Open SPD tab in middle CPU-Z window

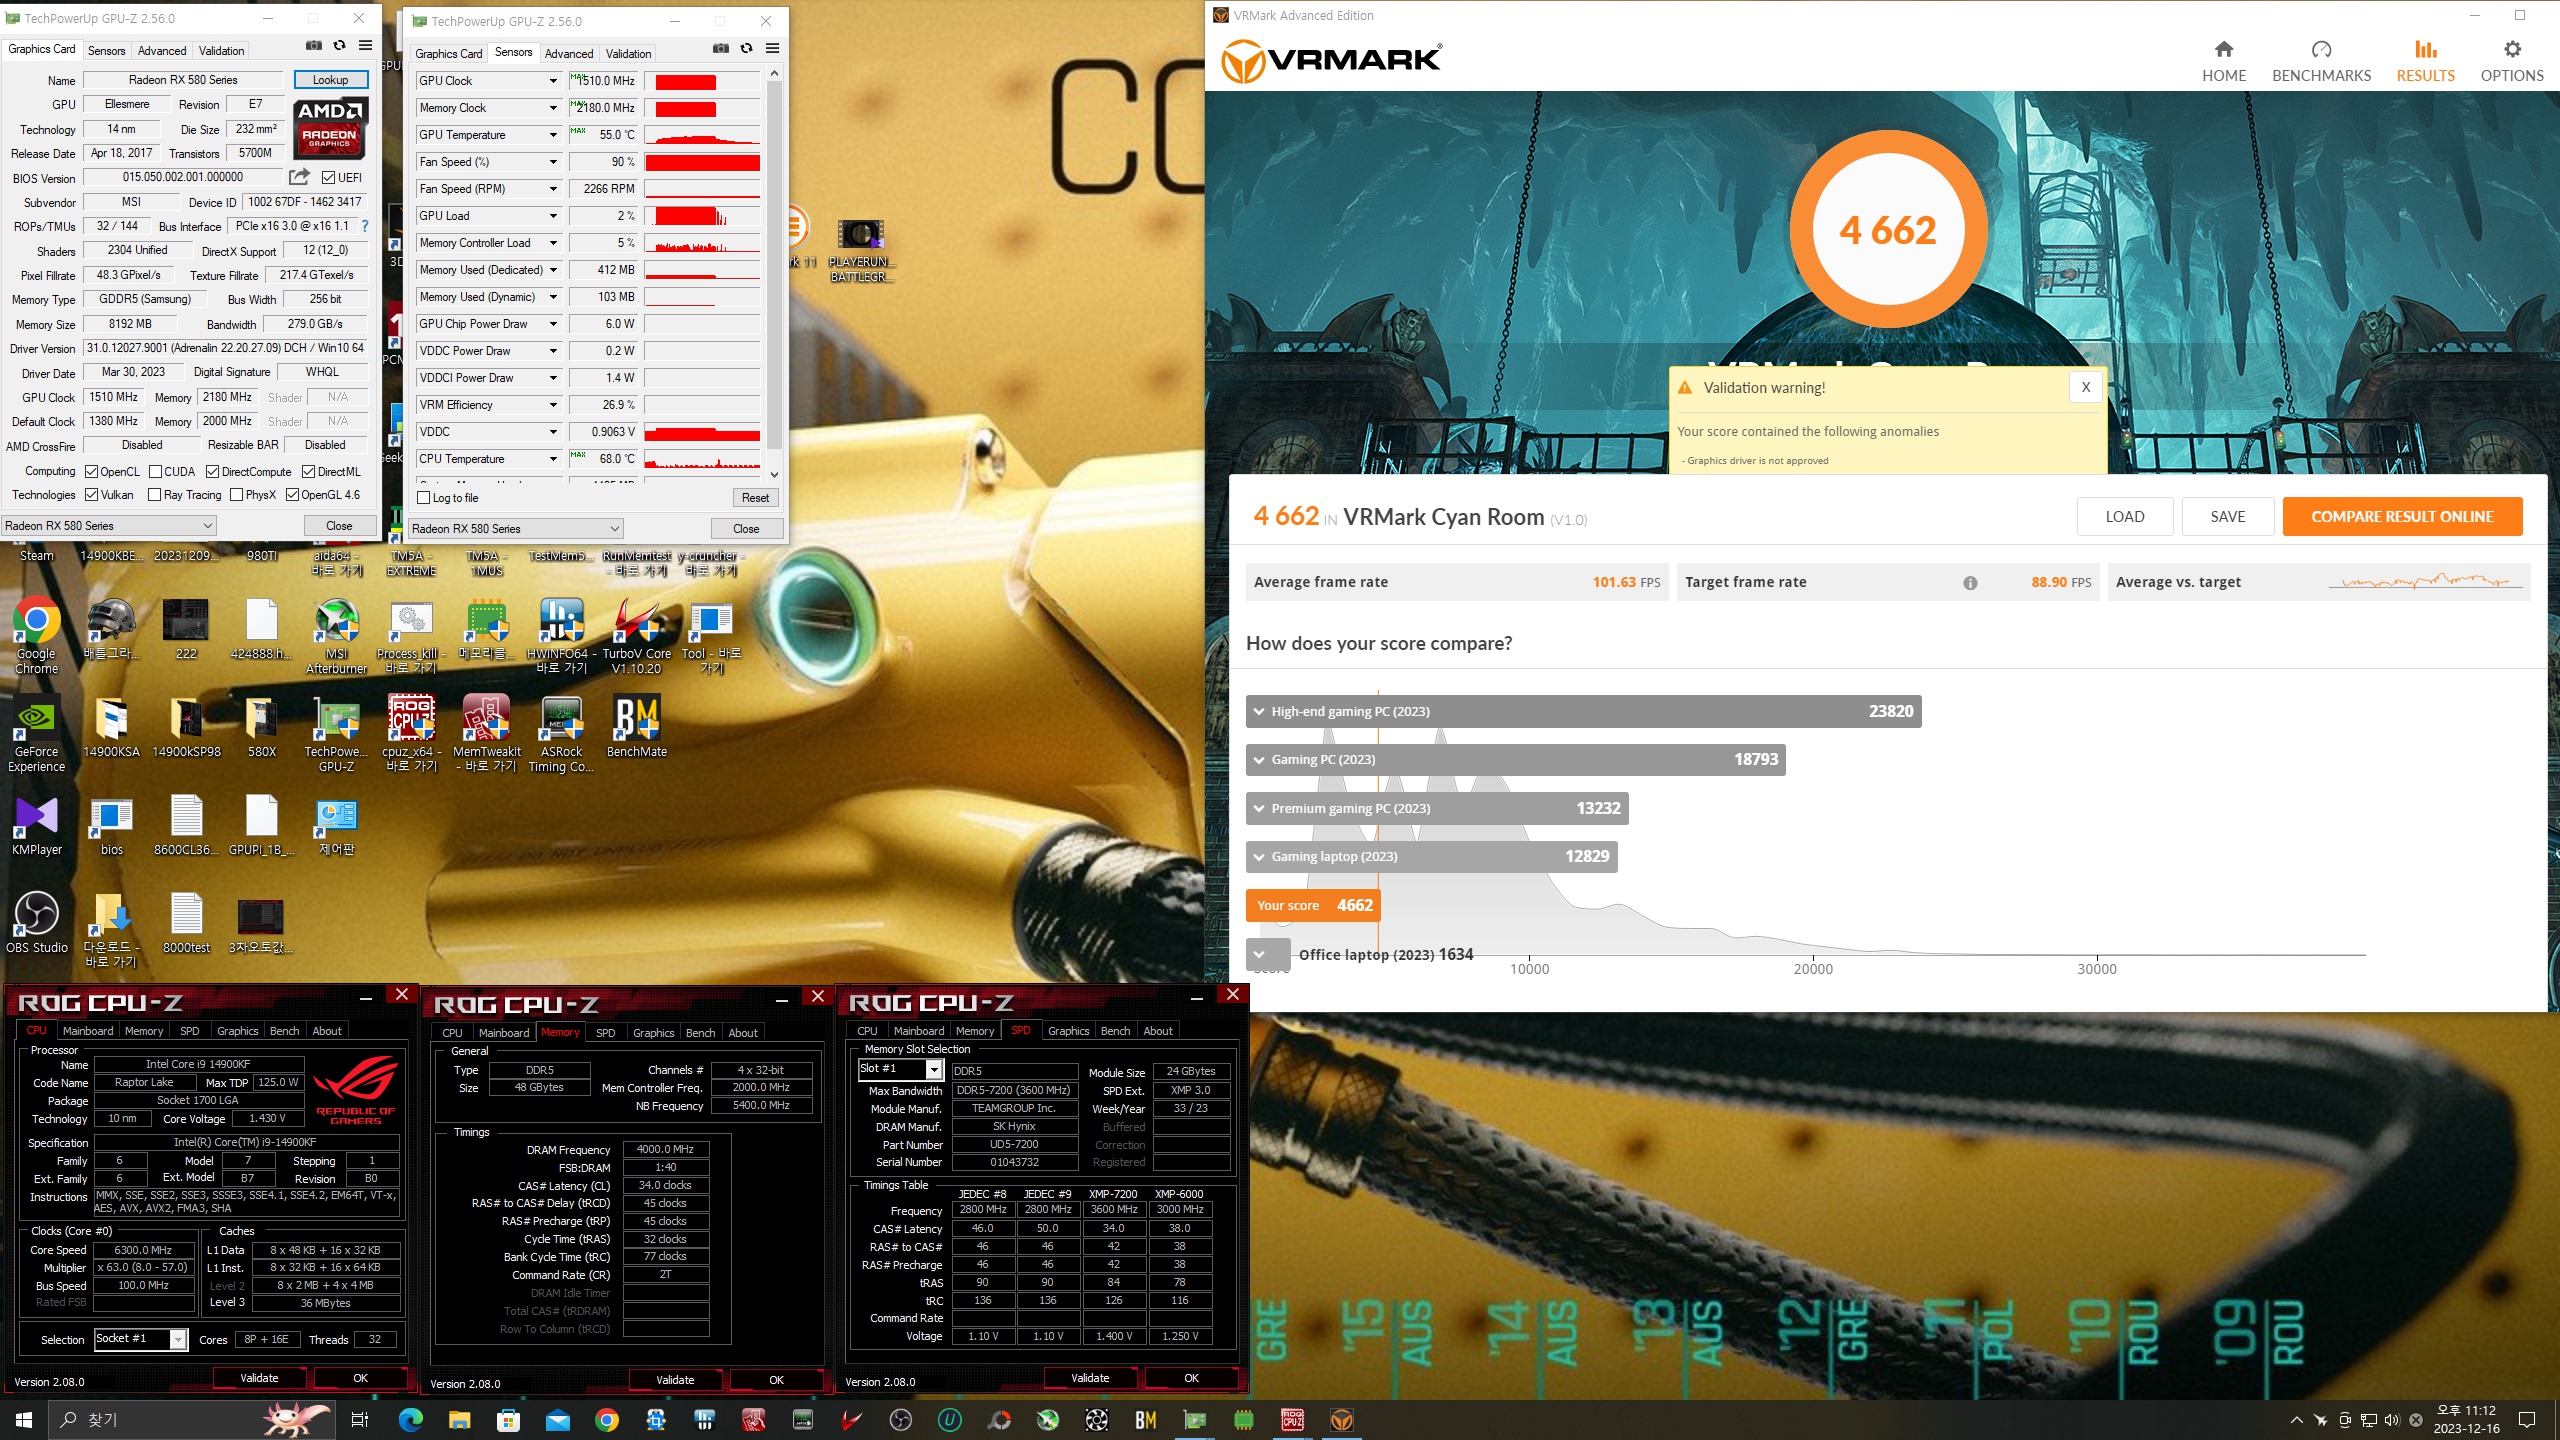coord(605,1033)
